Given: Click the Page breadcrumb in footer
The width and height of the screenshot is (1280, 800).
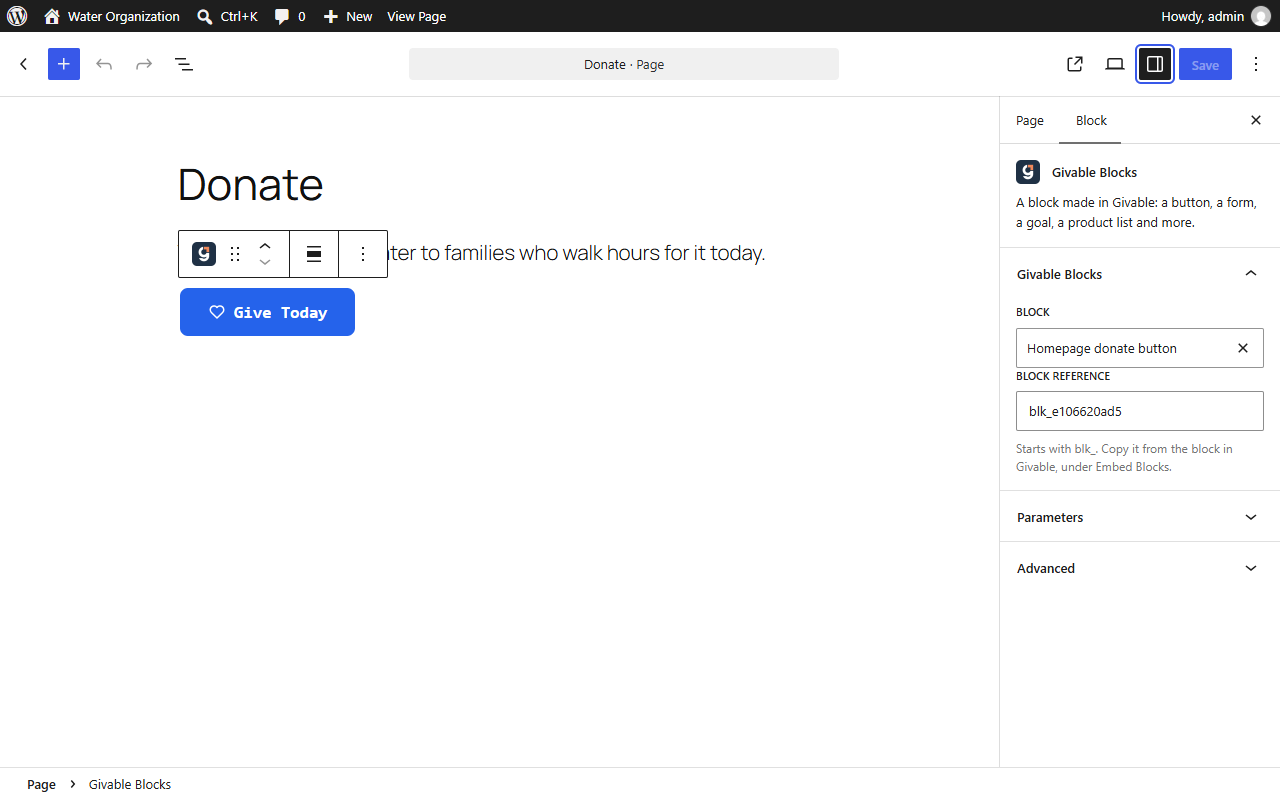Looking at the screenshot, I should 41,784.
